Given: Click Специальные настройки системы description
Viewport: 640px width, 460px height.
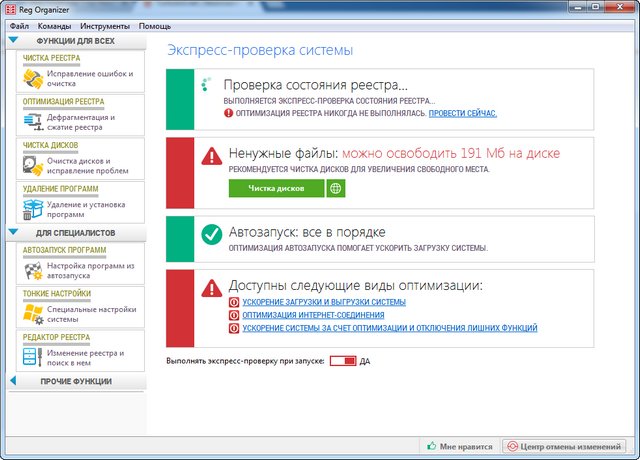Looking at the screenshot, I should tap(92, 315).
